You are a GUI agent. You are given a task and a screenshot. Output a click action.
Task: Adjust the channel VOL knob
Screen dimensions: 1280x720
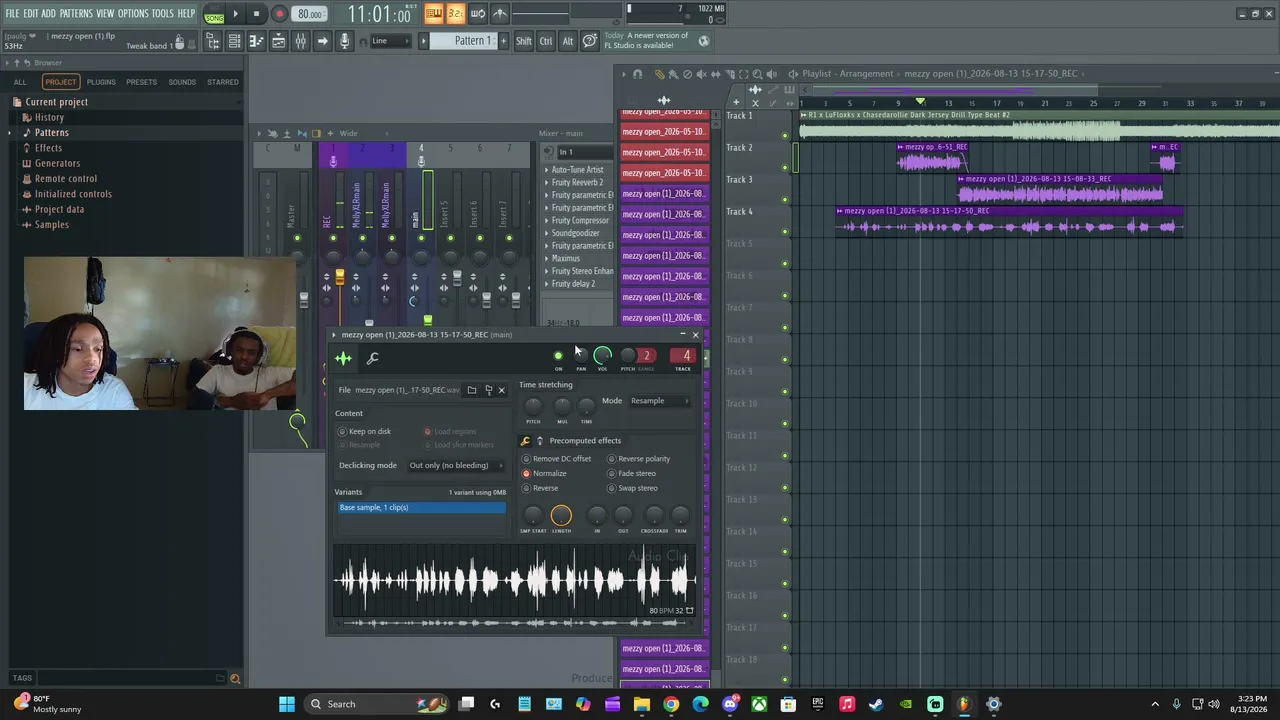[x=602, y=355]
